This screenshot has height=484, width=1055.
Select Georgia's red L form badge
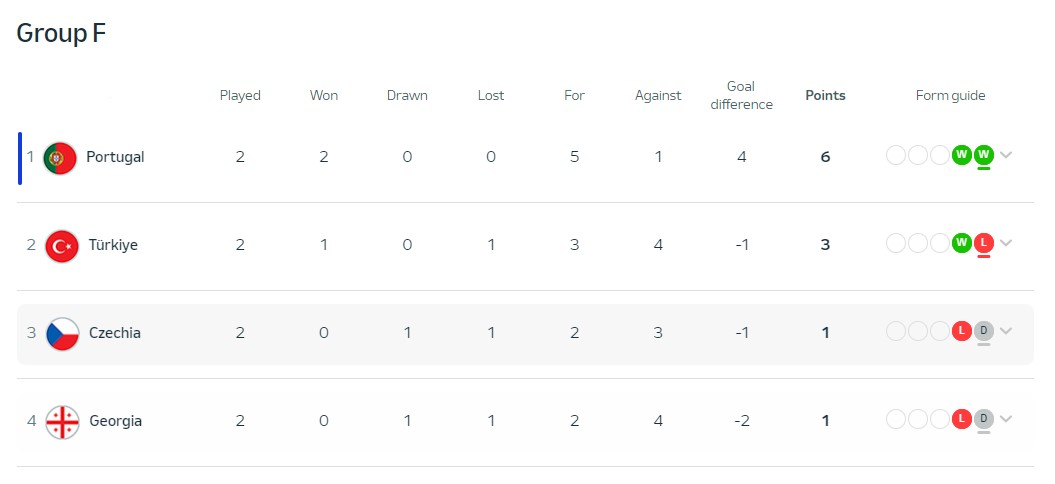[961, 419]
